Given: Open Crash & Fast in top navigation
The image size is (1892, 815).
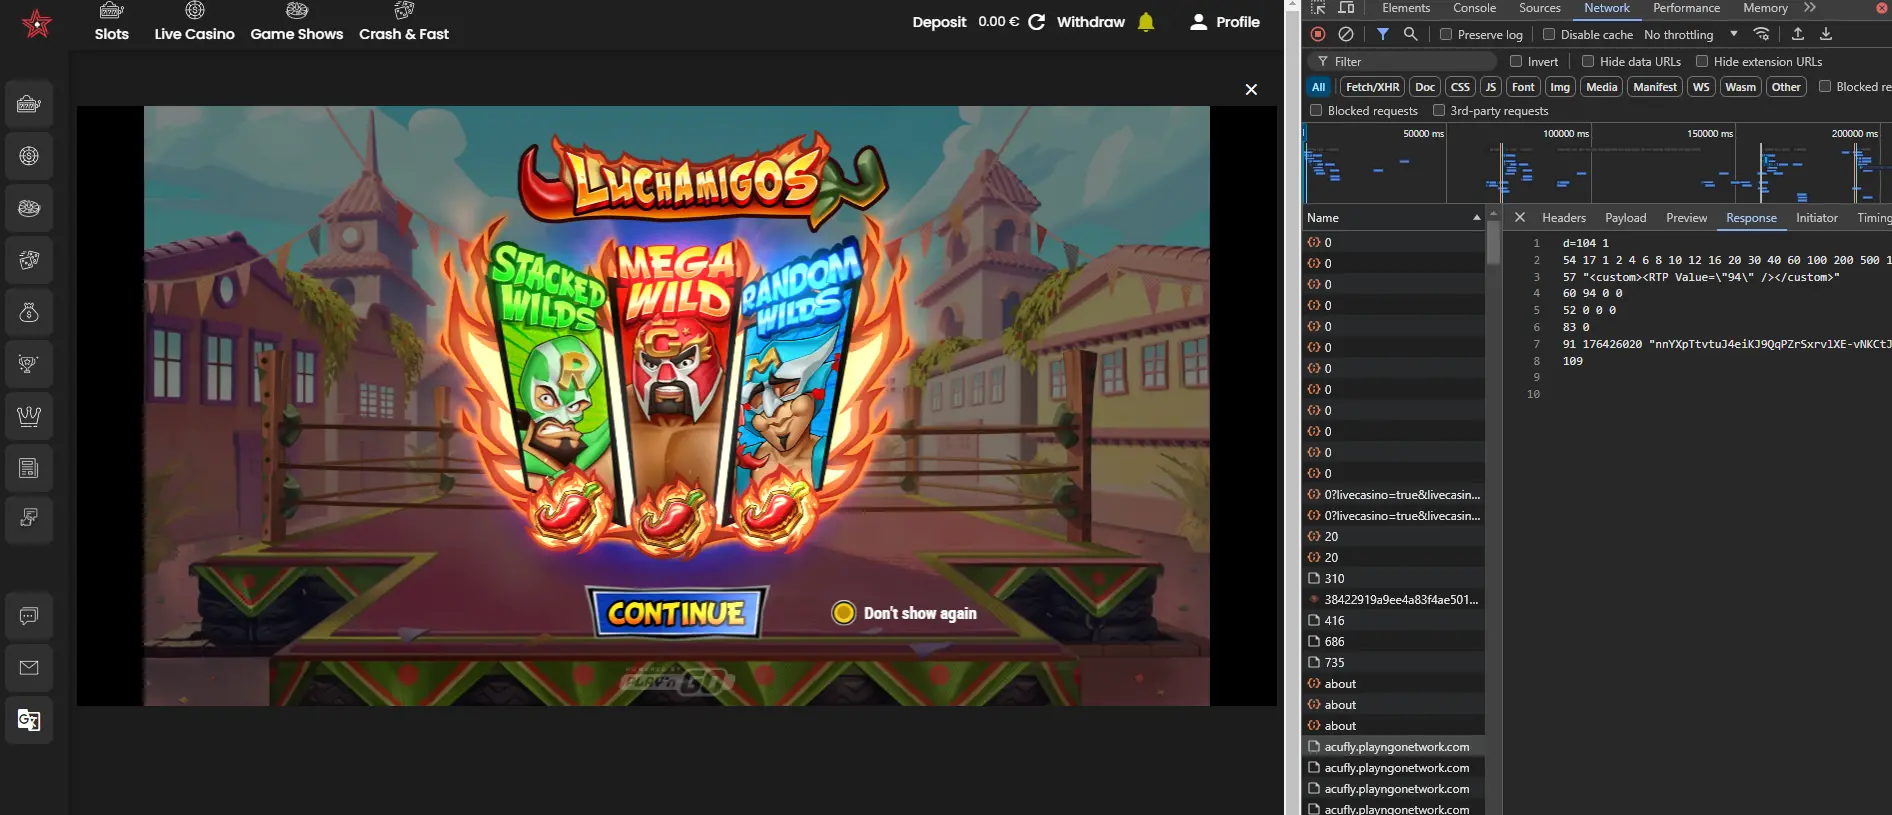Looking at the screenshot, I should pos(404,22).
